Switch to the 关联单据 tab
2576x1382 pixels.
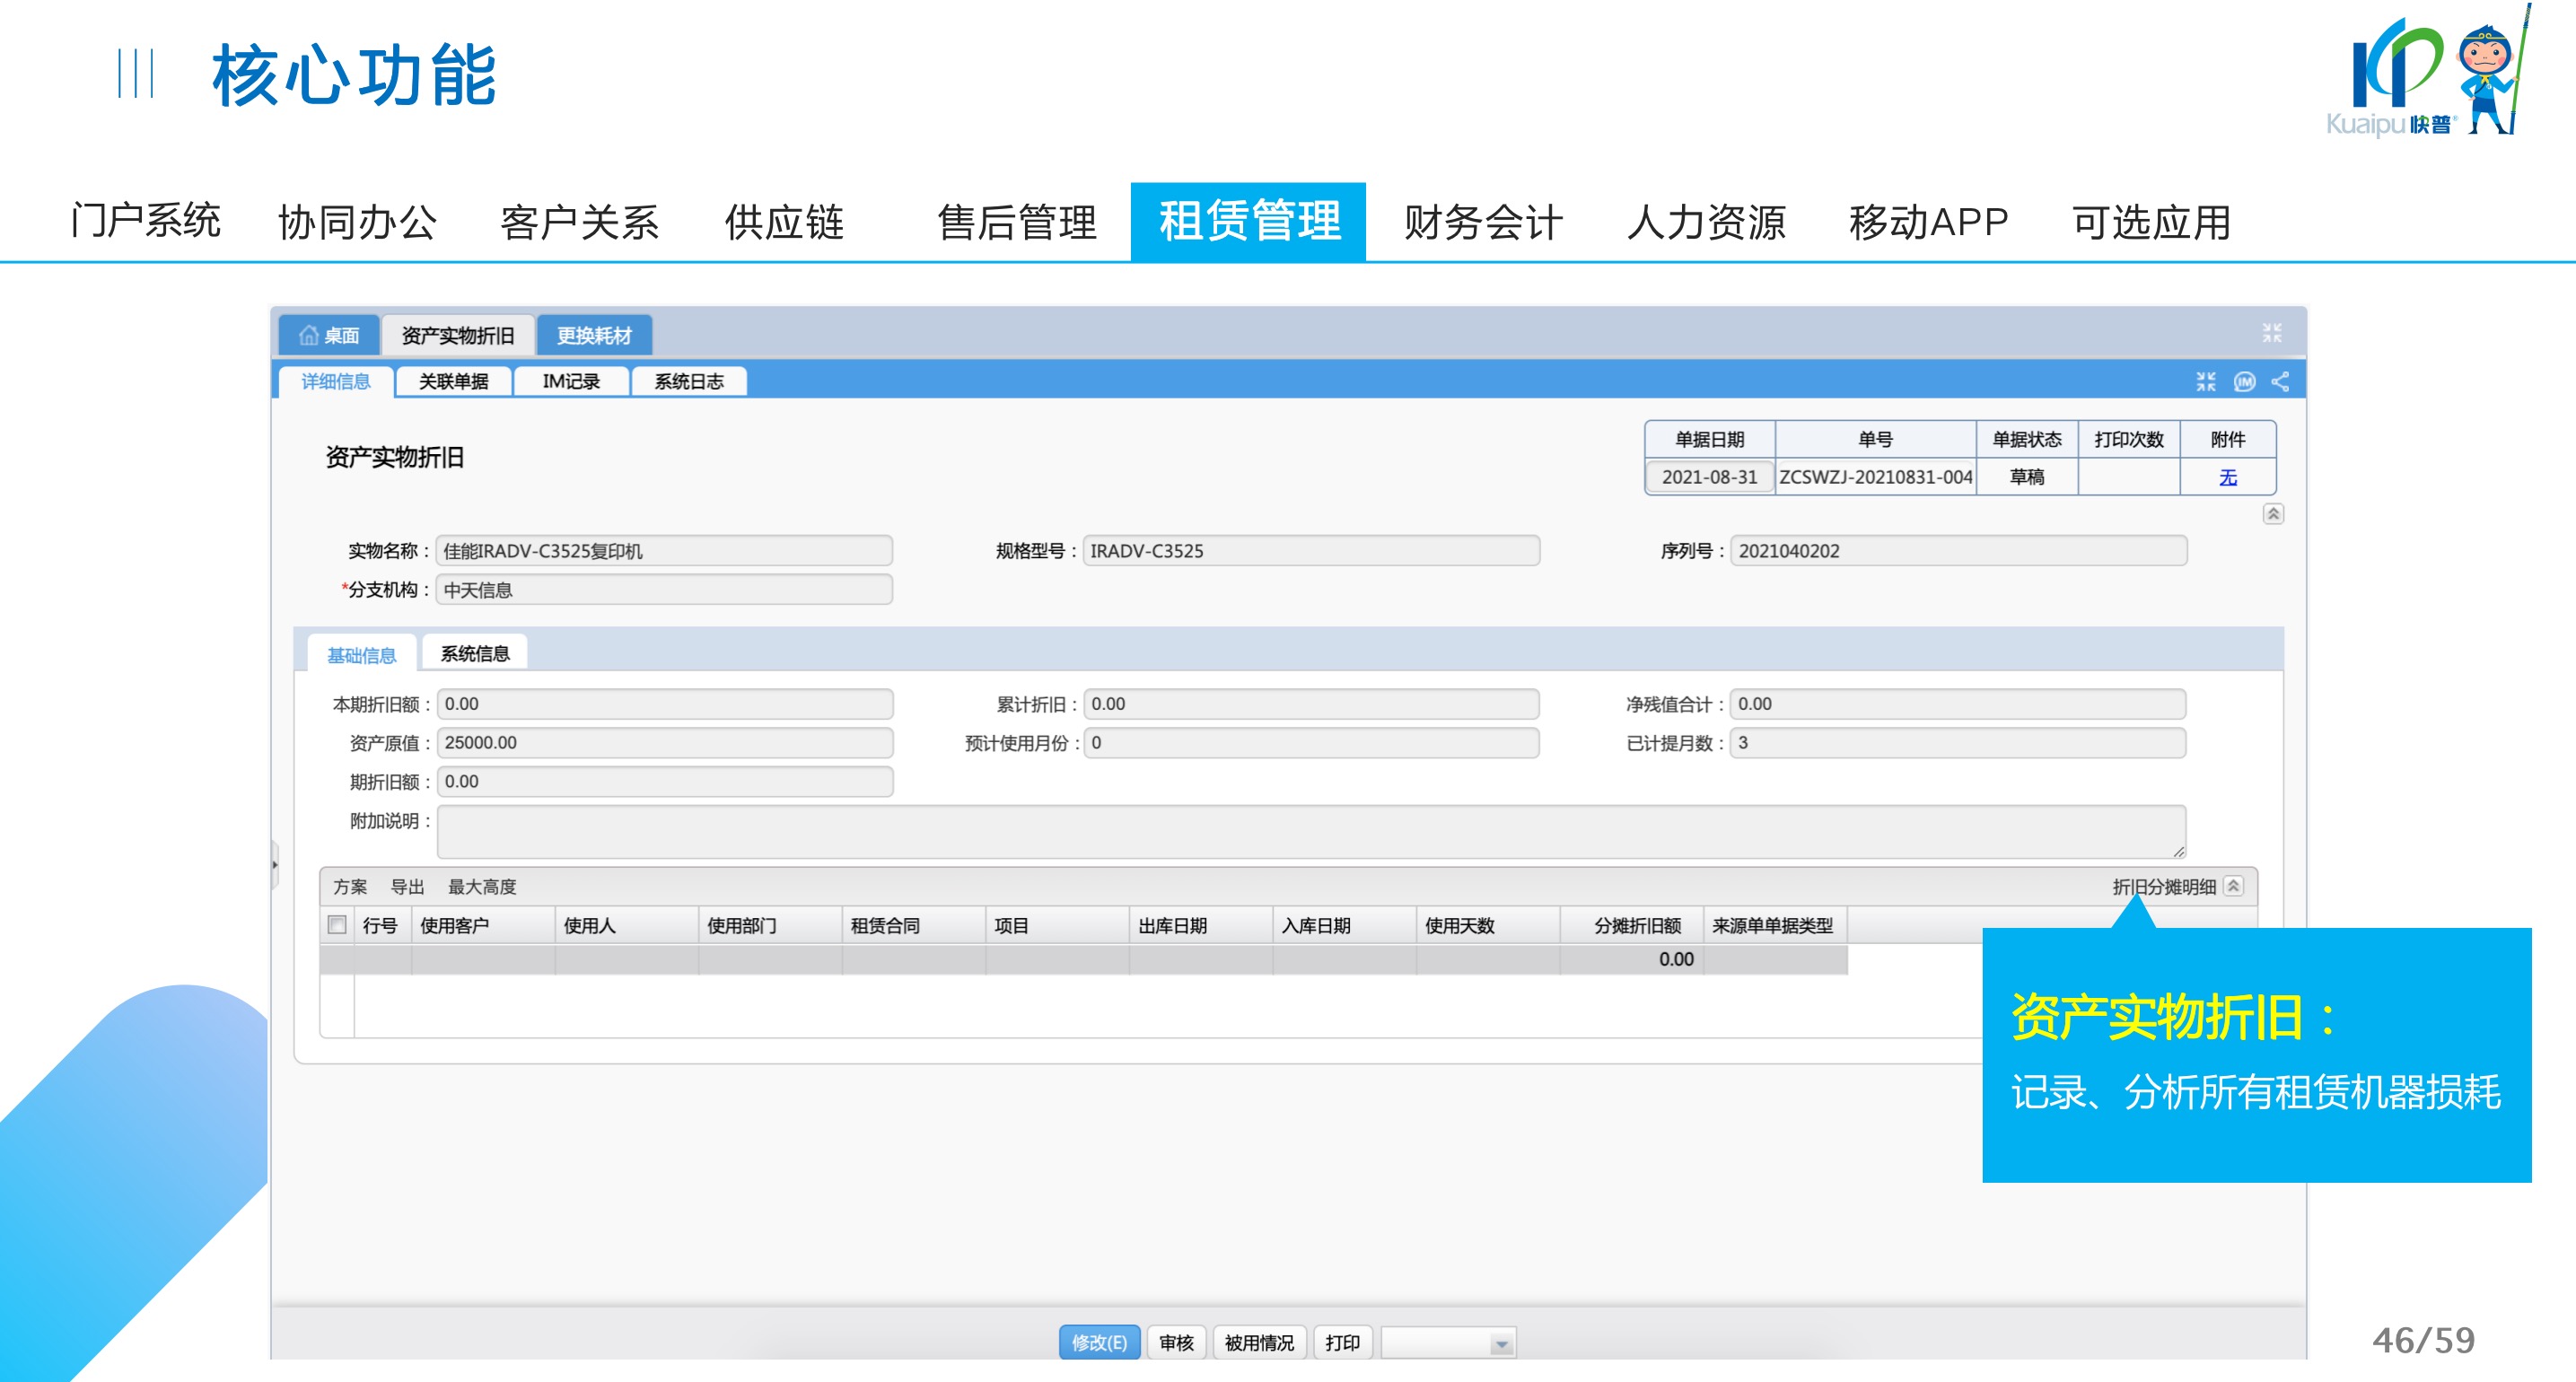(x=453, y=381)
